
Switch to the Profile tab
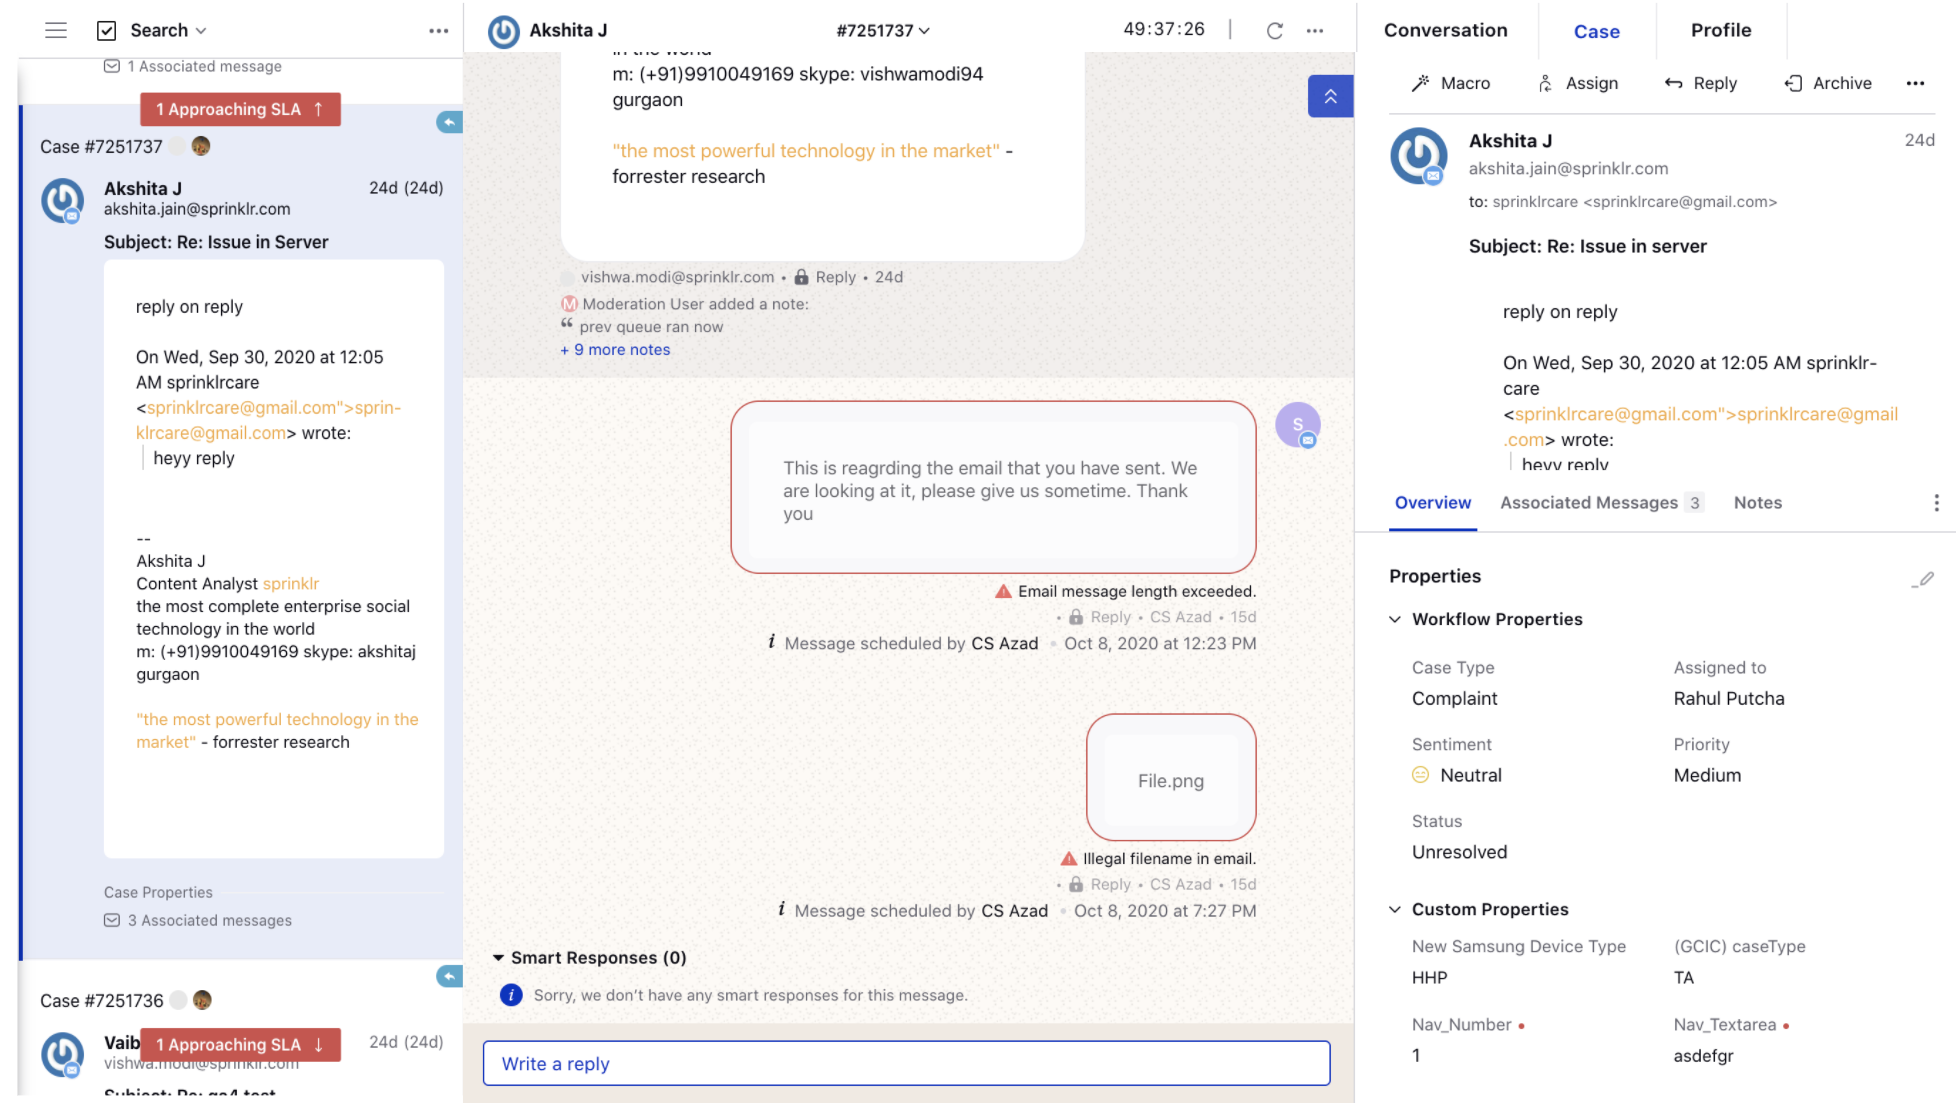(x=1722, y=30)
